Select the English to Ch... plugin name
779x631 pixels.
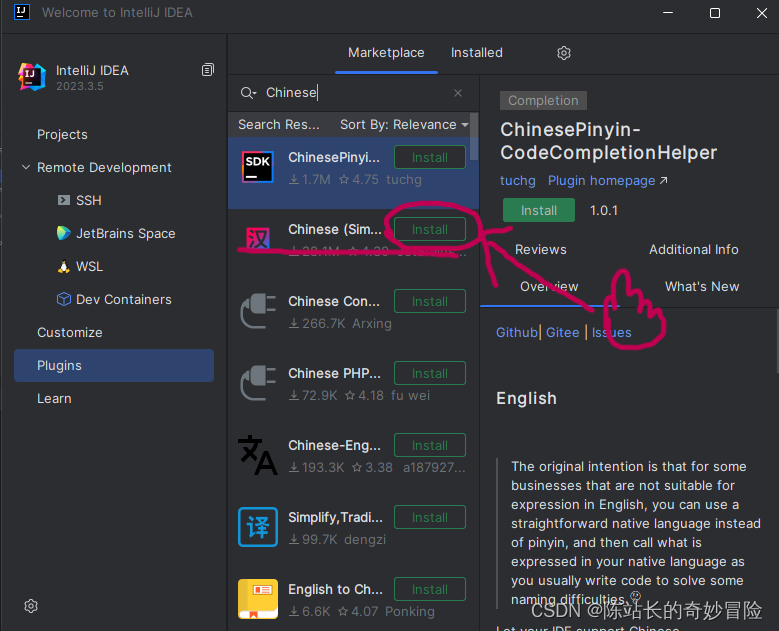pyautogui.click(x=335, y=590)
